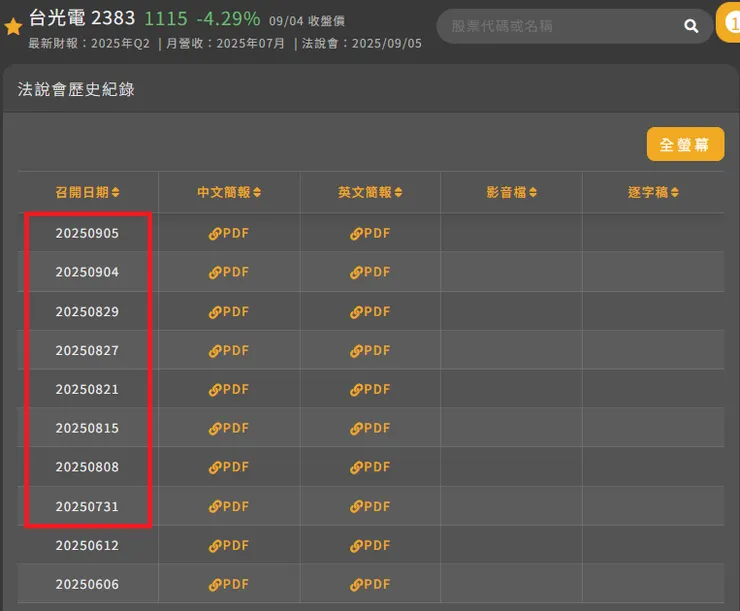
Task: Click the date cell 20250829
Action: pyautogui.click(x=87, y=311)
